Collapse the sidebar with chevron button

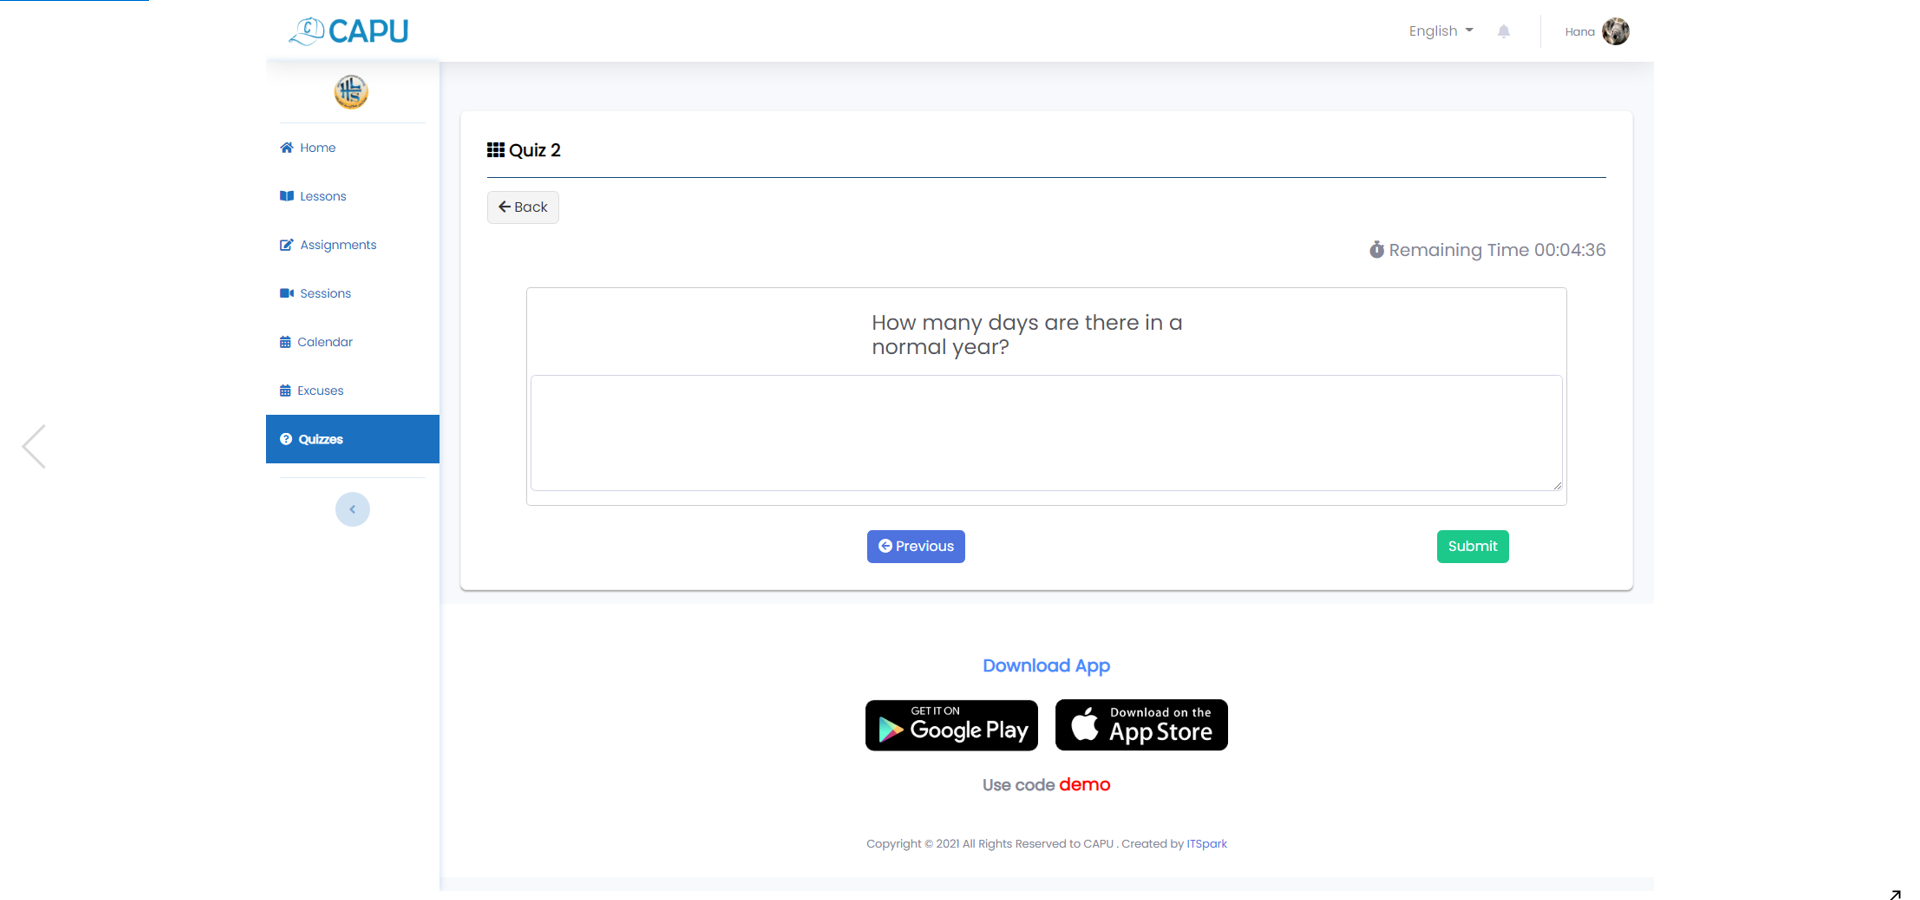(x=352, y=509)
